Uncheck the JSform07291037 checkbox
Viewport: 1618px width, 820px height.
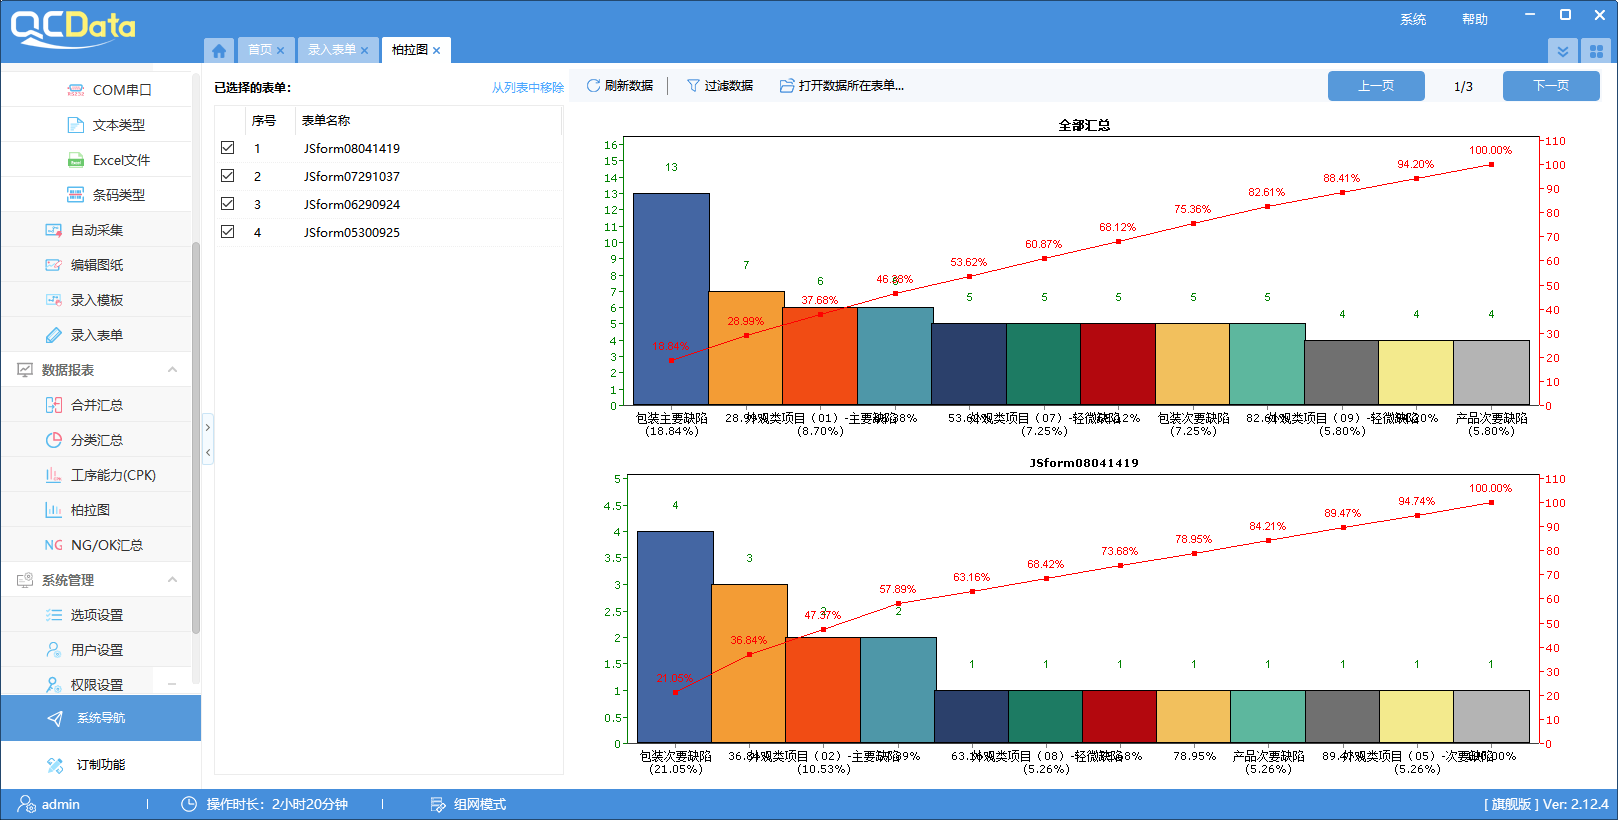tap(228, 176)
